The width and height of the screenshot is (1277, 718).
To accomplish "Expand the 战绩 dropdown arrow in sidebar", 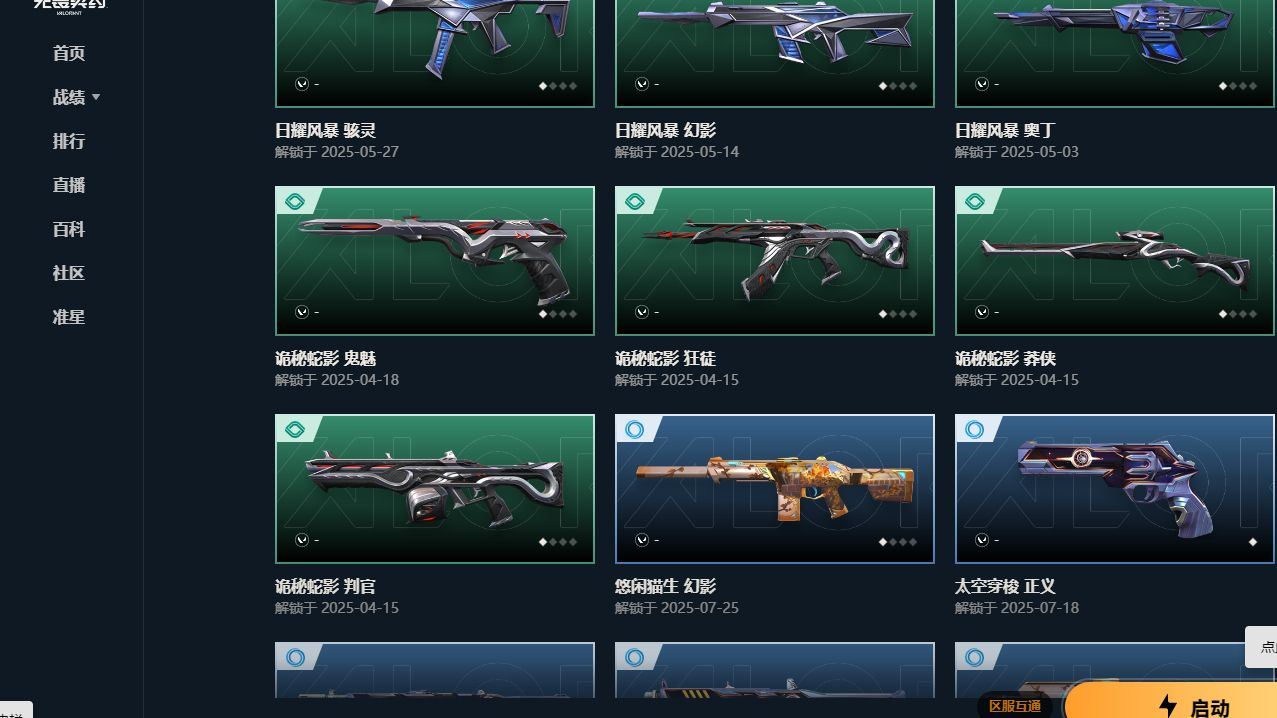I will [x=96, y=97].
